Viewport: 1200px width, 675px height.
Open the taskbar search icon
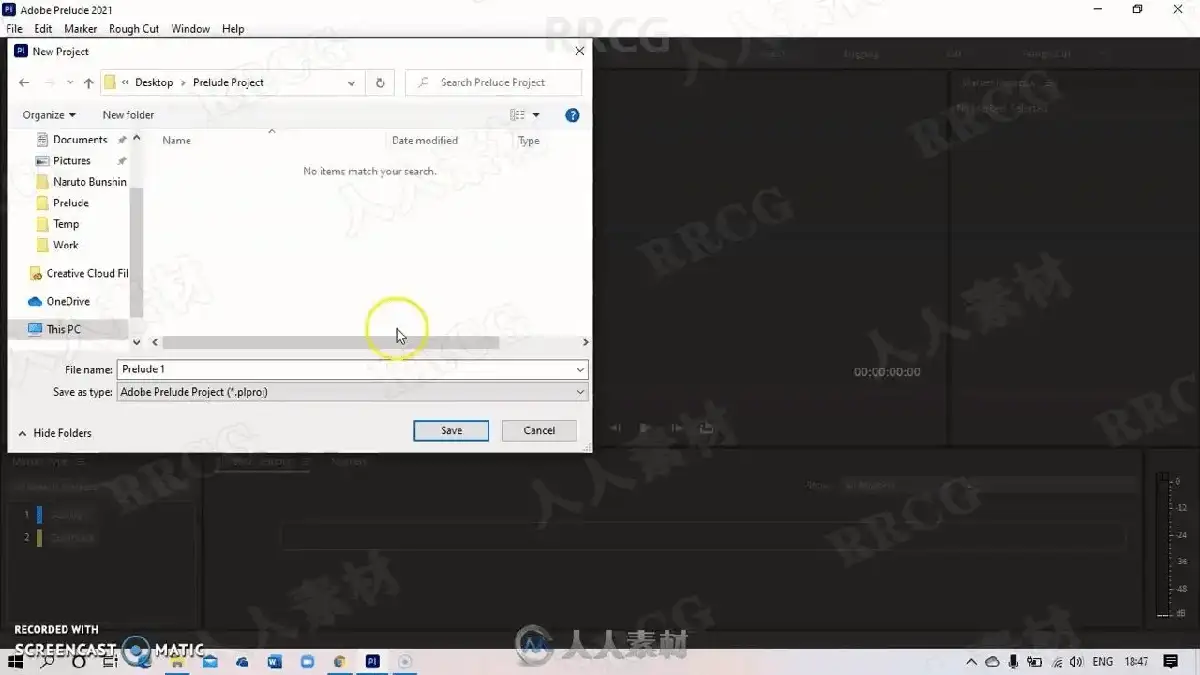tap(47, 662)
